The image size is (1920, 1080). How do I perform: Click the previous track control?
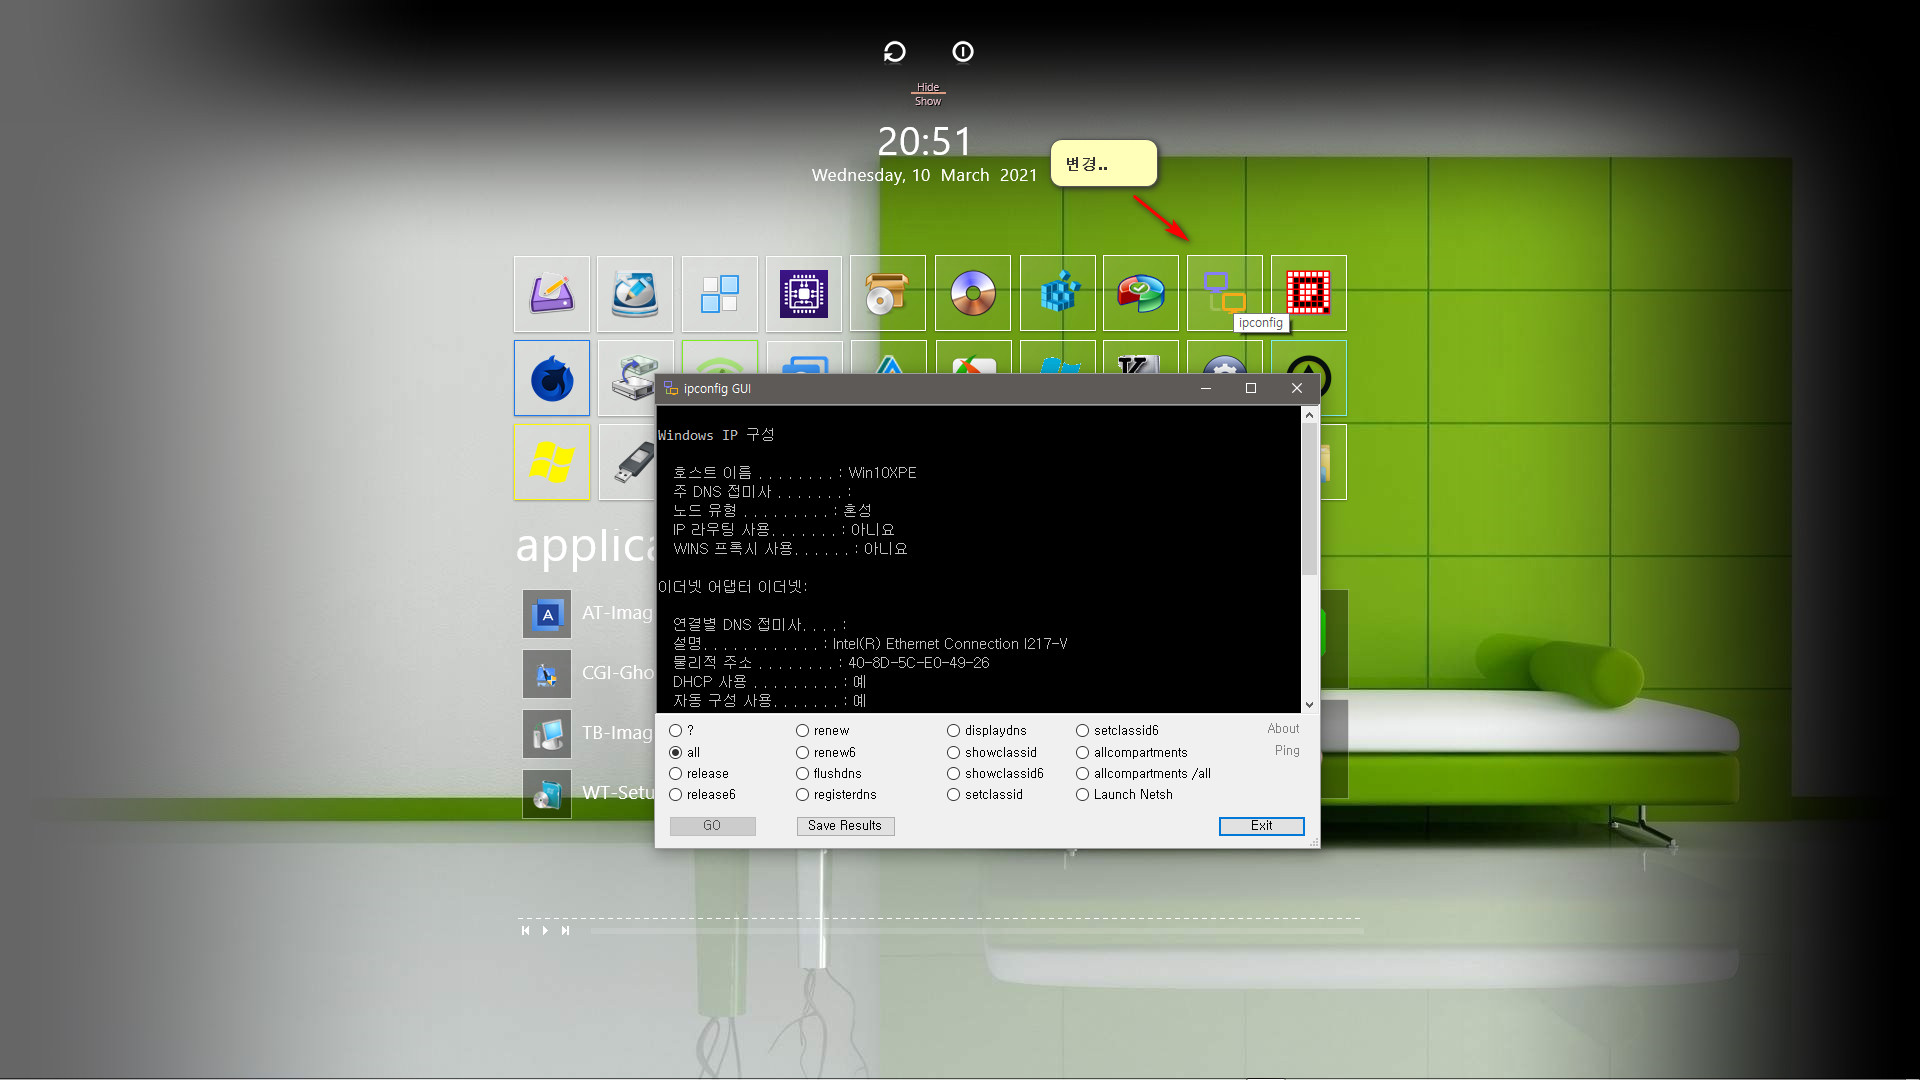coord(526,931)
